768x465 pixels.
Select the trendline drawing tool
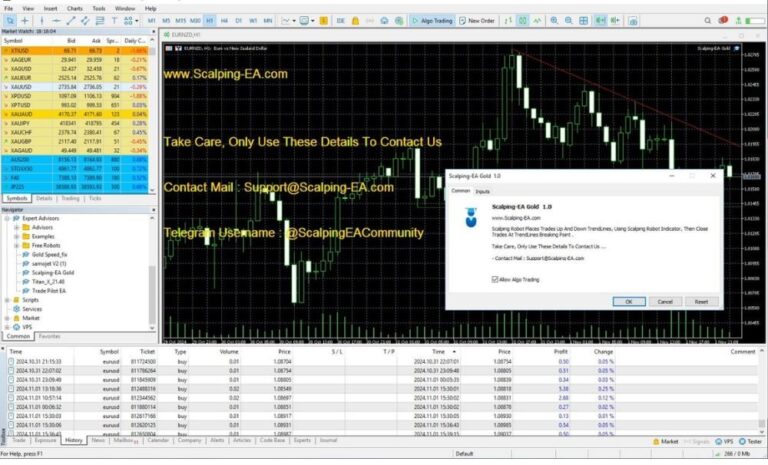(71, 21)
